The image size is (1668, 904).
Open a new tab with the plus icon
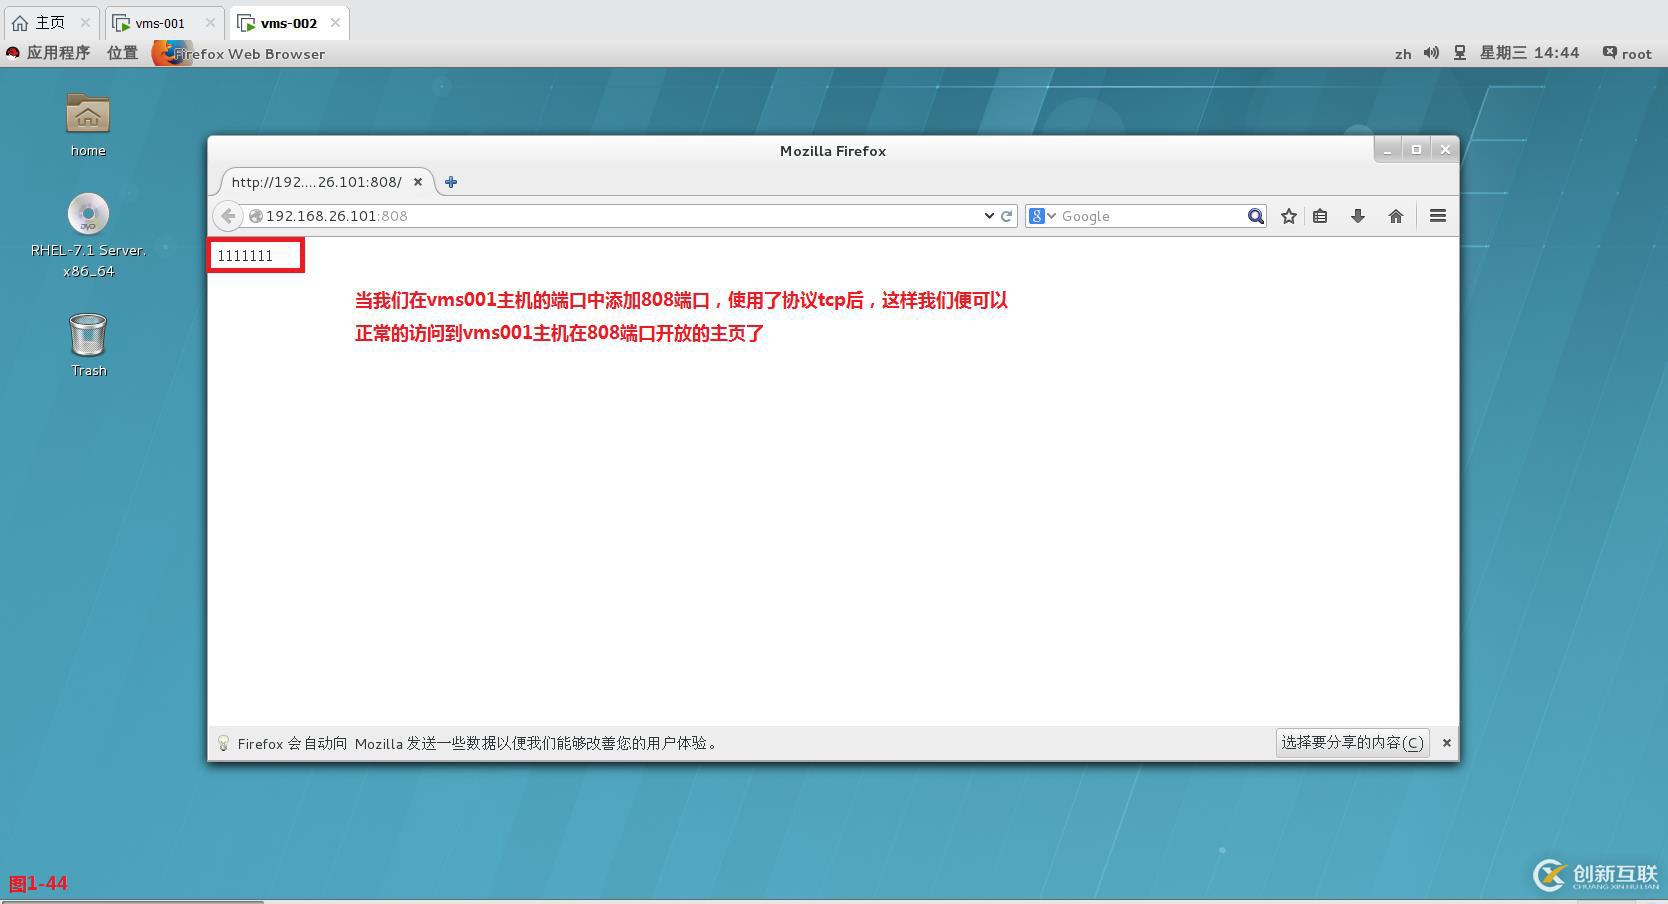click(450, 182)
